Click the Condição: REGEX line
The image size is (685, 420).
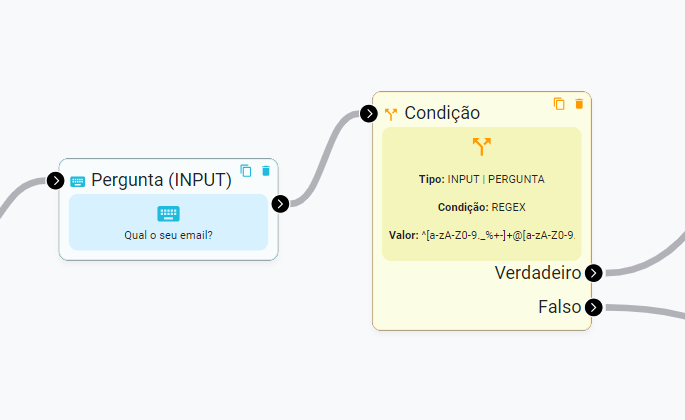[482, 207]
